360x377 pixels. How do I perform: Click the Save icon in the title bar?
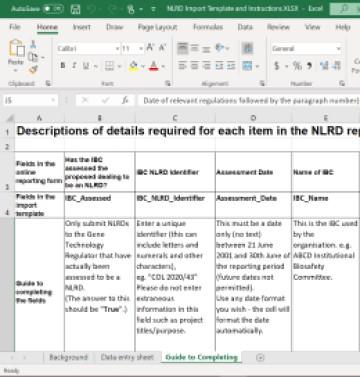tap(76, 9)
